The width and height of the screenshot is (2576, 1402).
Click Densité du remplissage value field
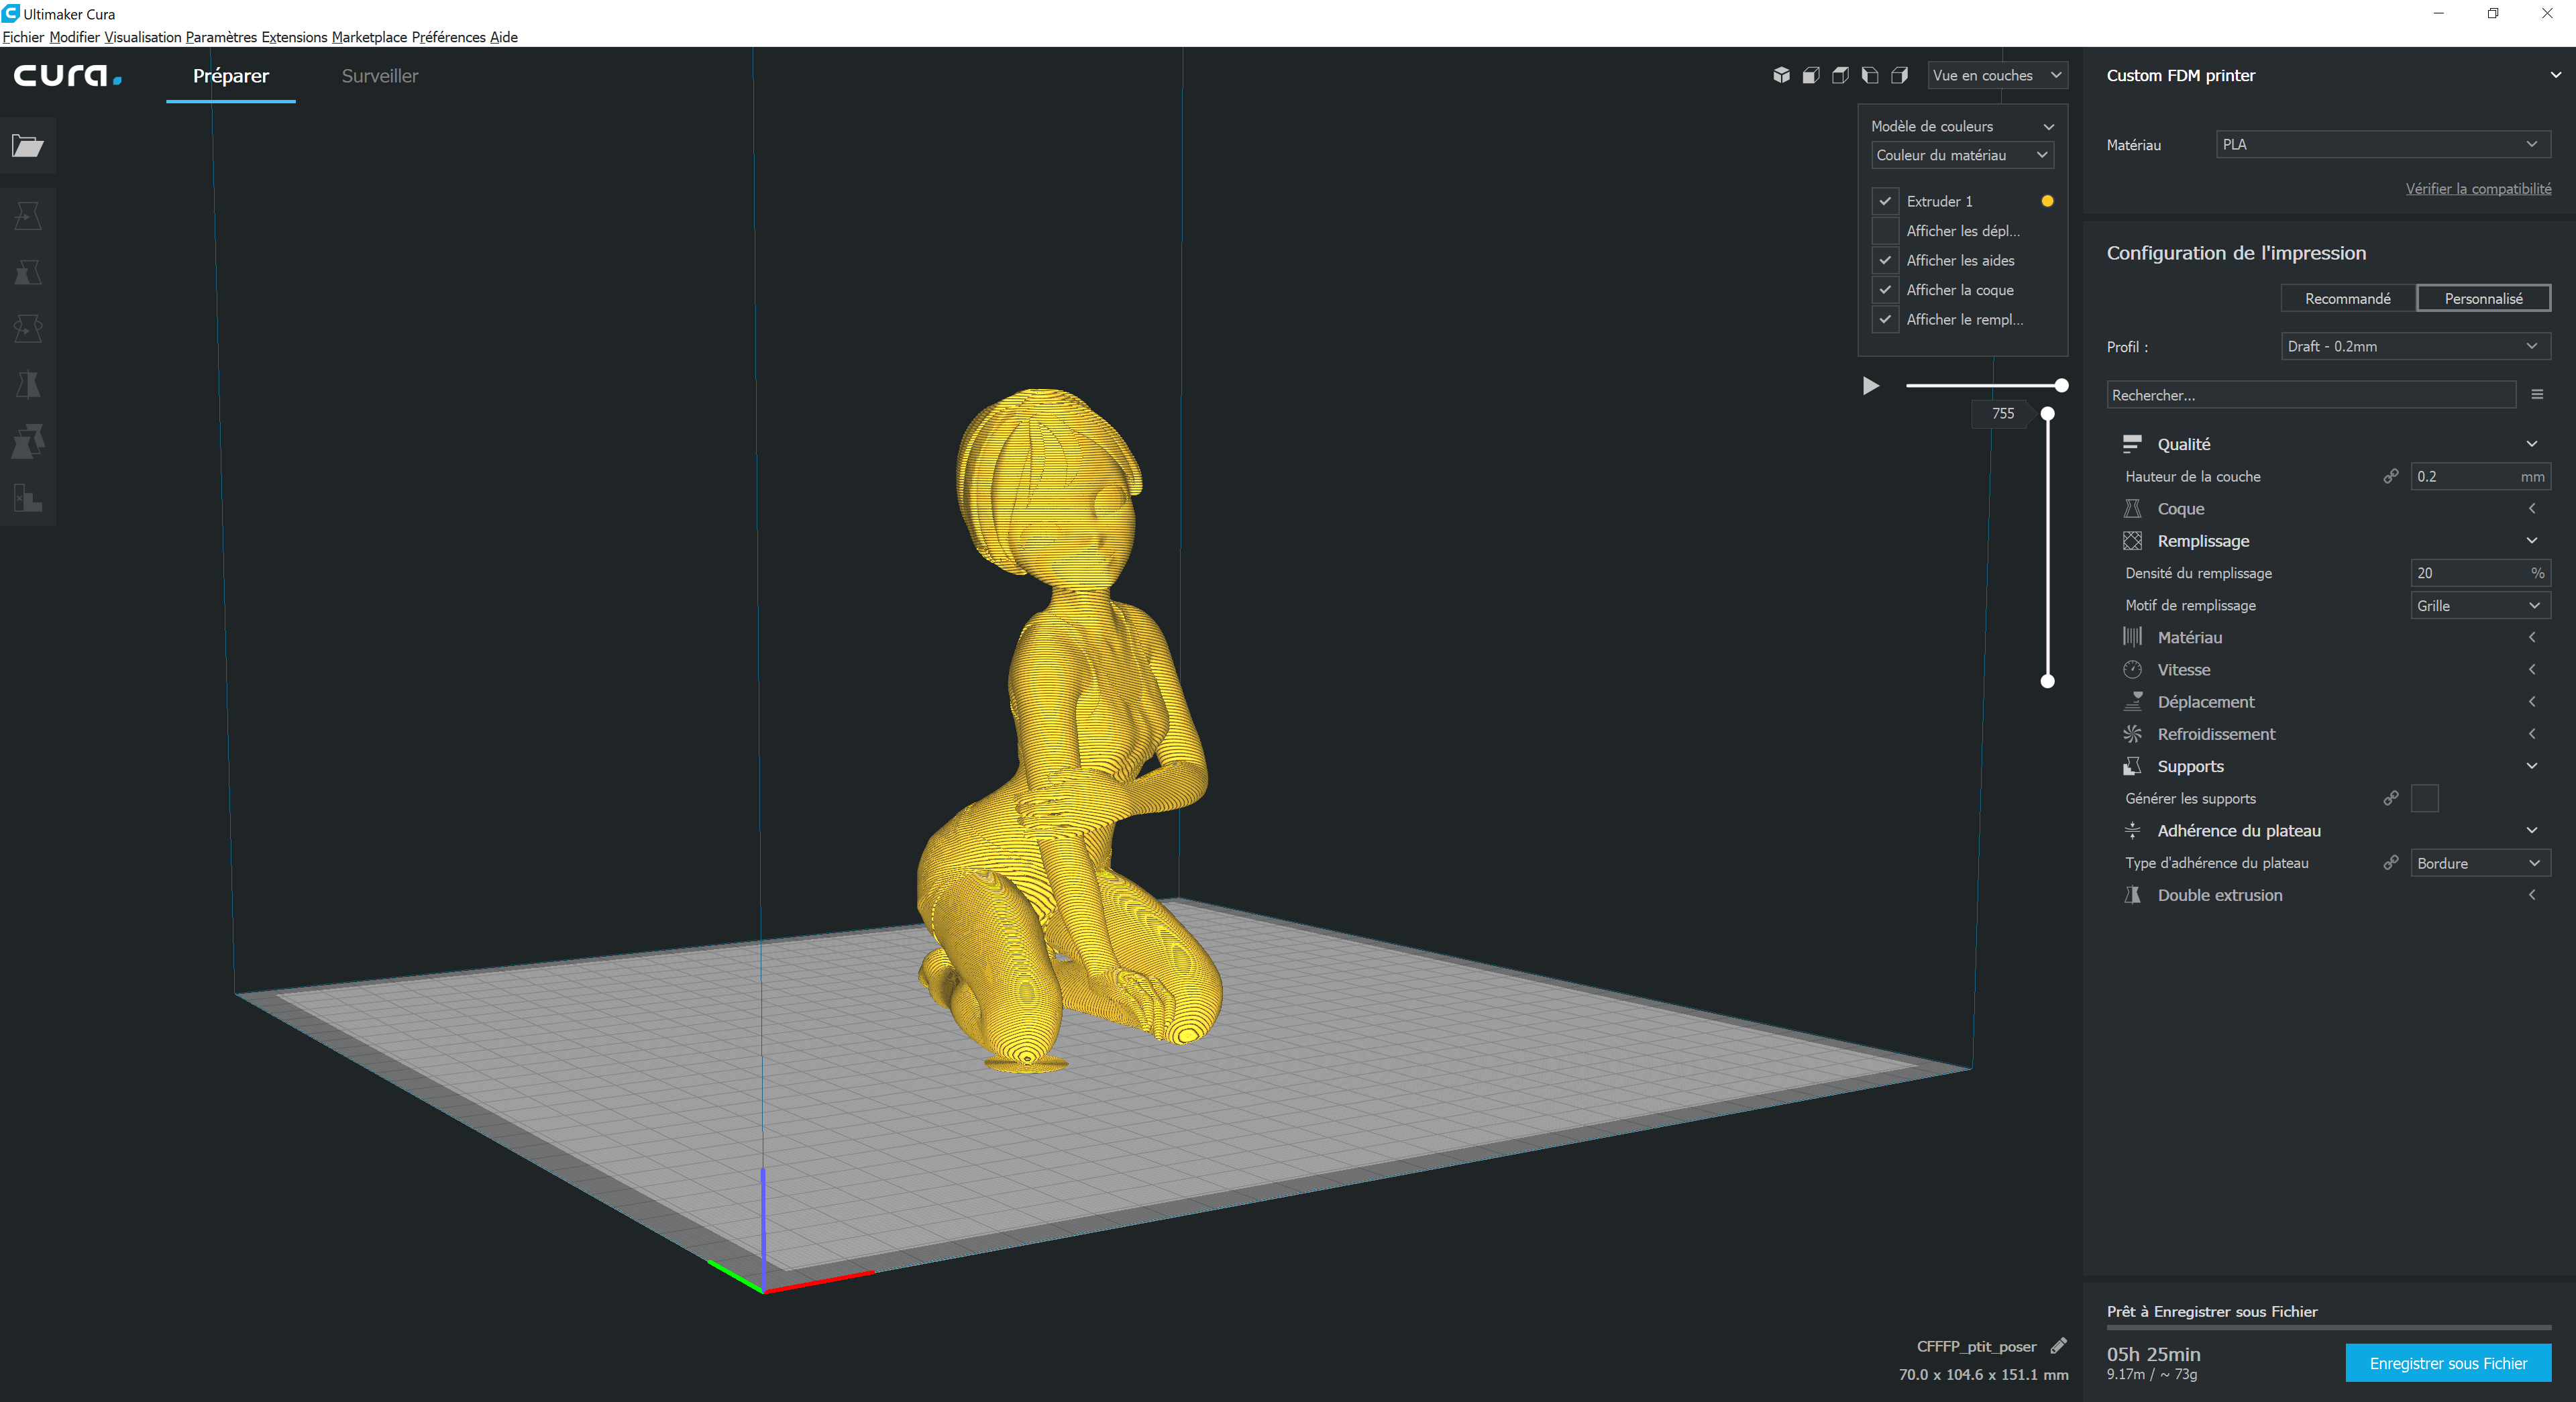(x=2480, y=573)
